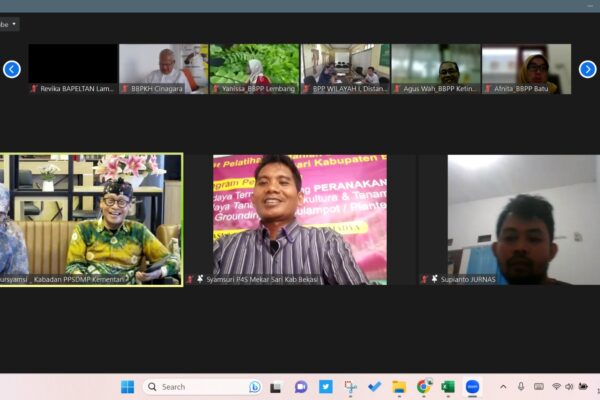Image resolution: width=600 pixels, height=400 pixels.
Task: Click the Windows Start button
Action: pos(127,387)
